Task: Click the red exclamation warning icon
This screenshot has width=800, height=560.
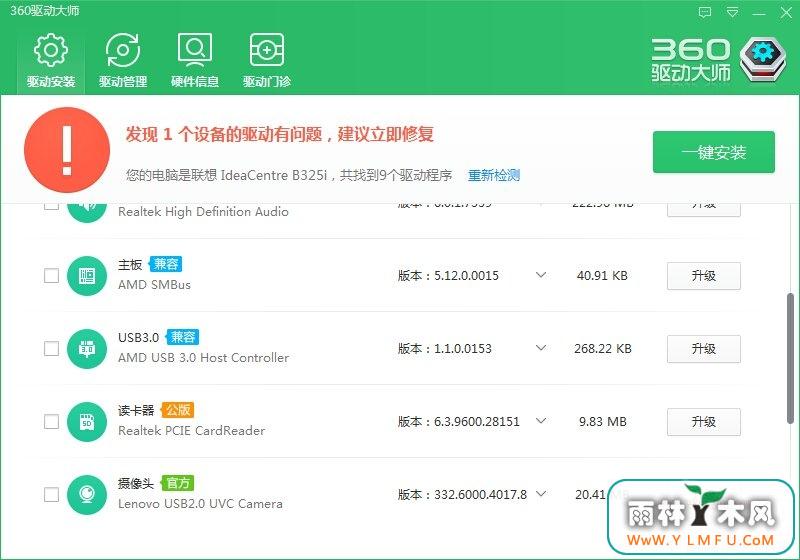Action: pyautogui.click(x=67, y=150)
